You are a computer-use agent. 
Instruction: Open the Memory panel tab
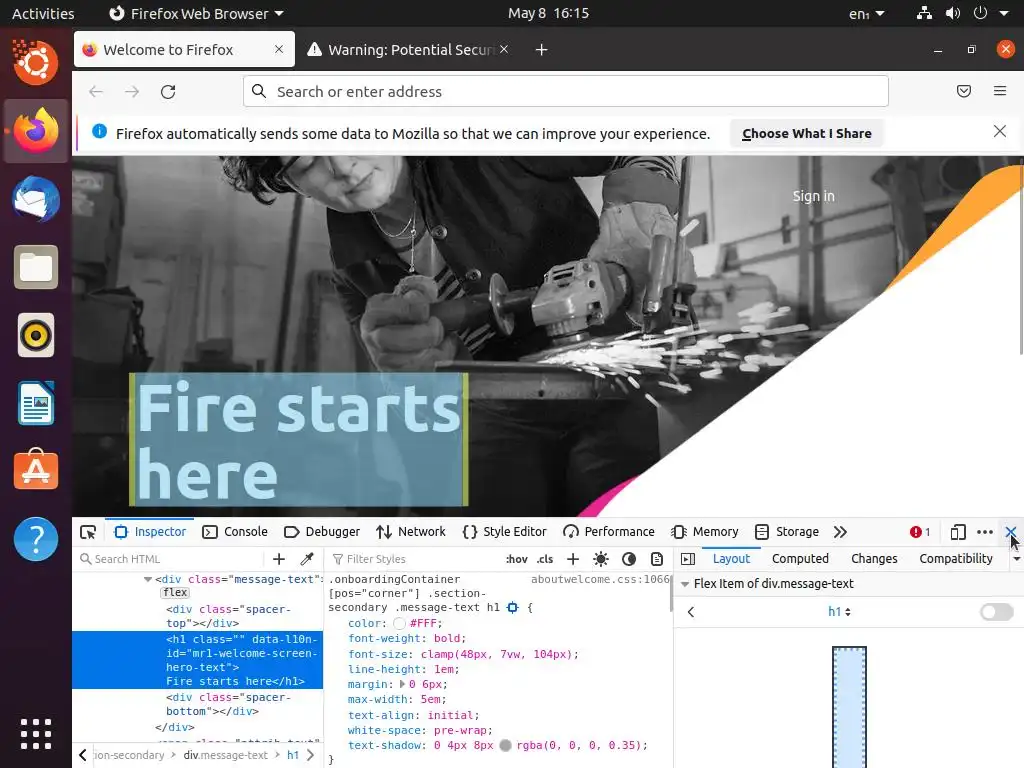pyautogui.click(x=705, y=532)
